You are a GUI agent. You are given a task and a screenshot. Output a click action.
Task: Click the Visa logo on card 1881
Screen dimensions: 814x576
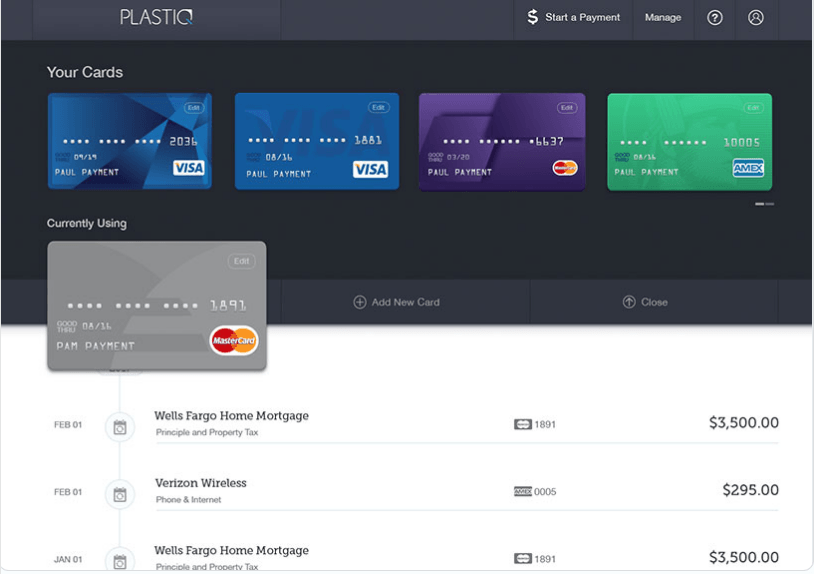(370, 169)
